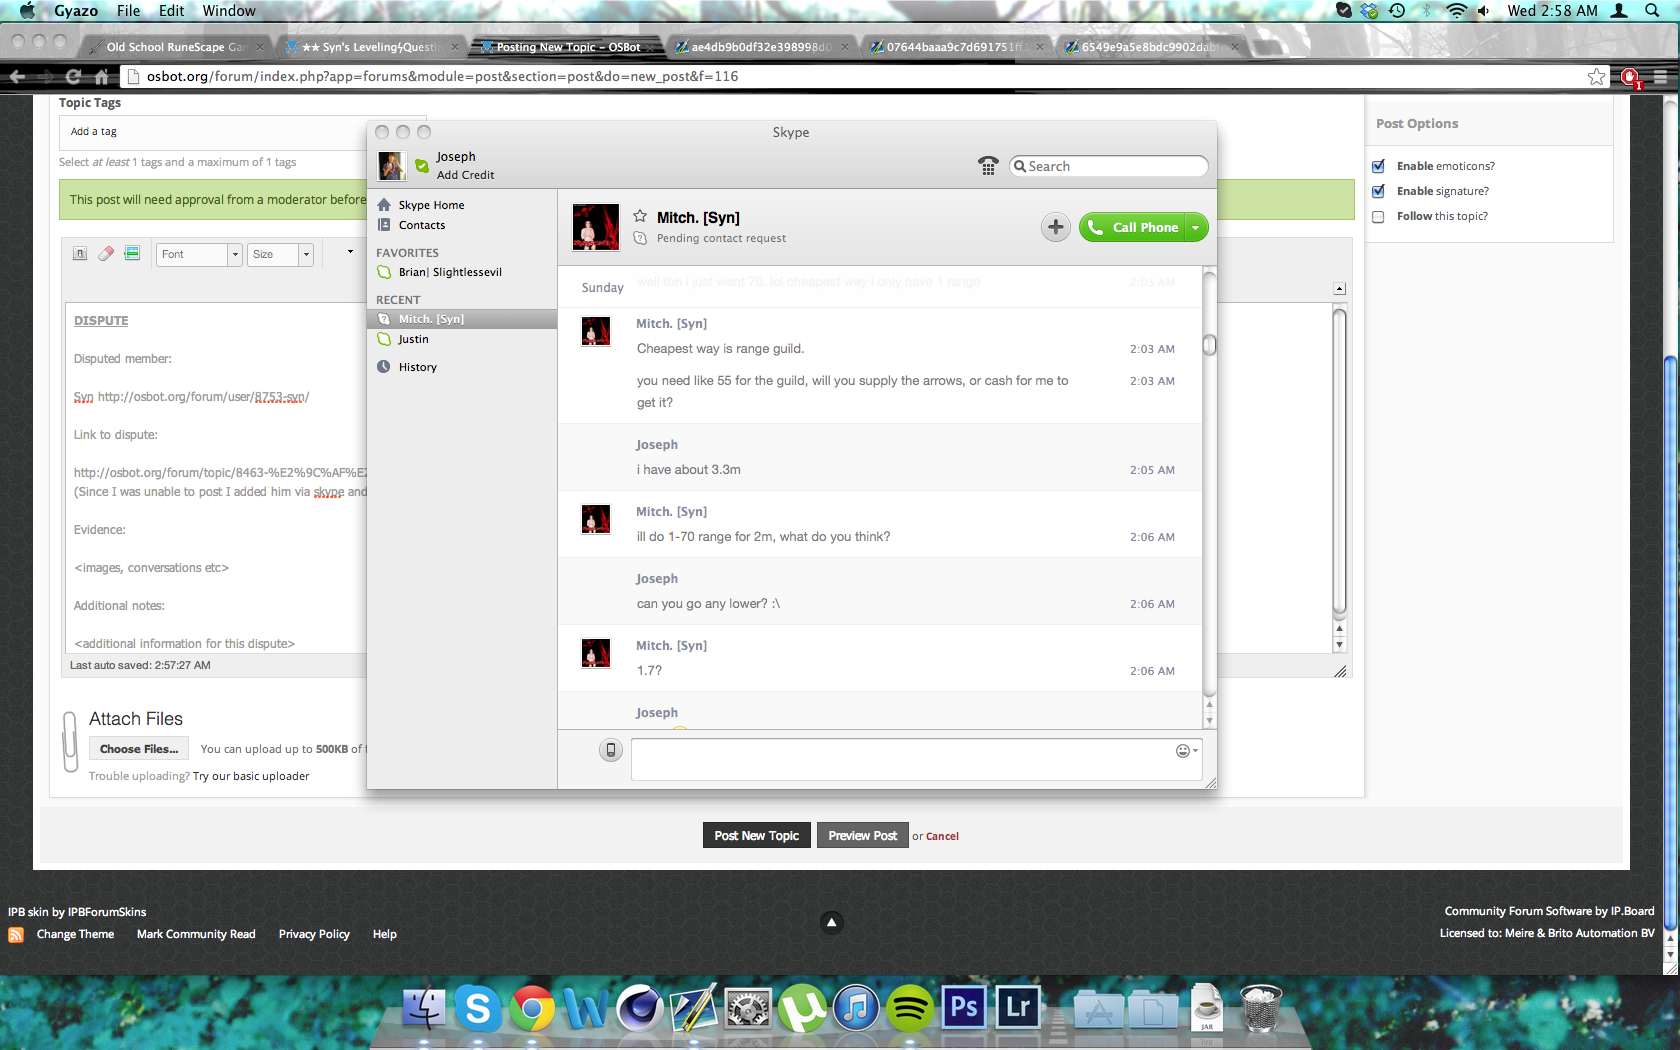
Task: Open the Window menu
Action: click(x=229, y=11)
